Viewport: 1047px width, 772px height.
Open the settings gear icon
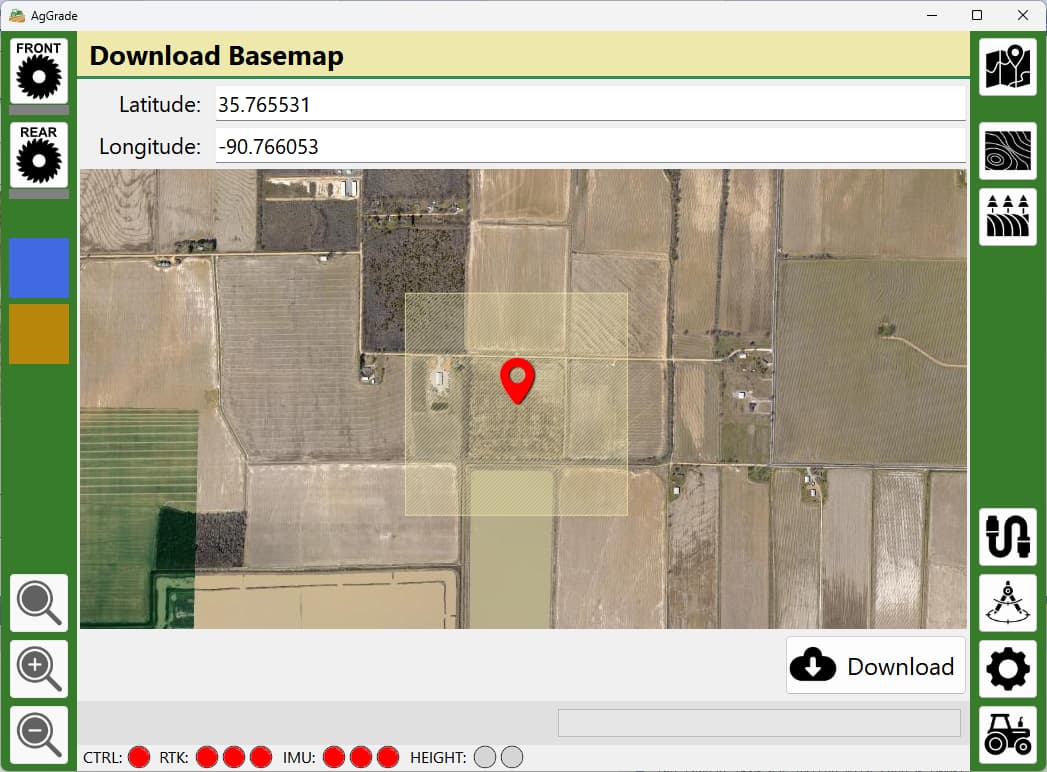pyautogui.click(x=1007, y=669)
